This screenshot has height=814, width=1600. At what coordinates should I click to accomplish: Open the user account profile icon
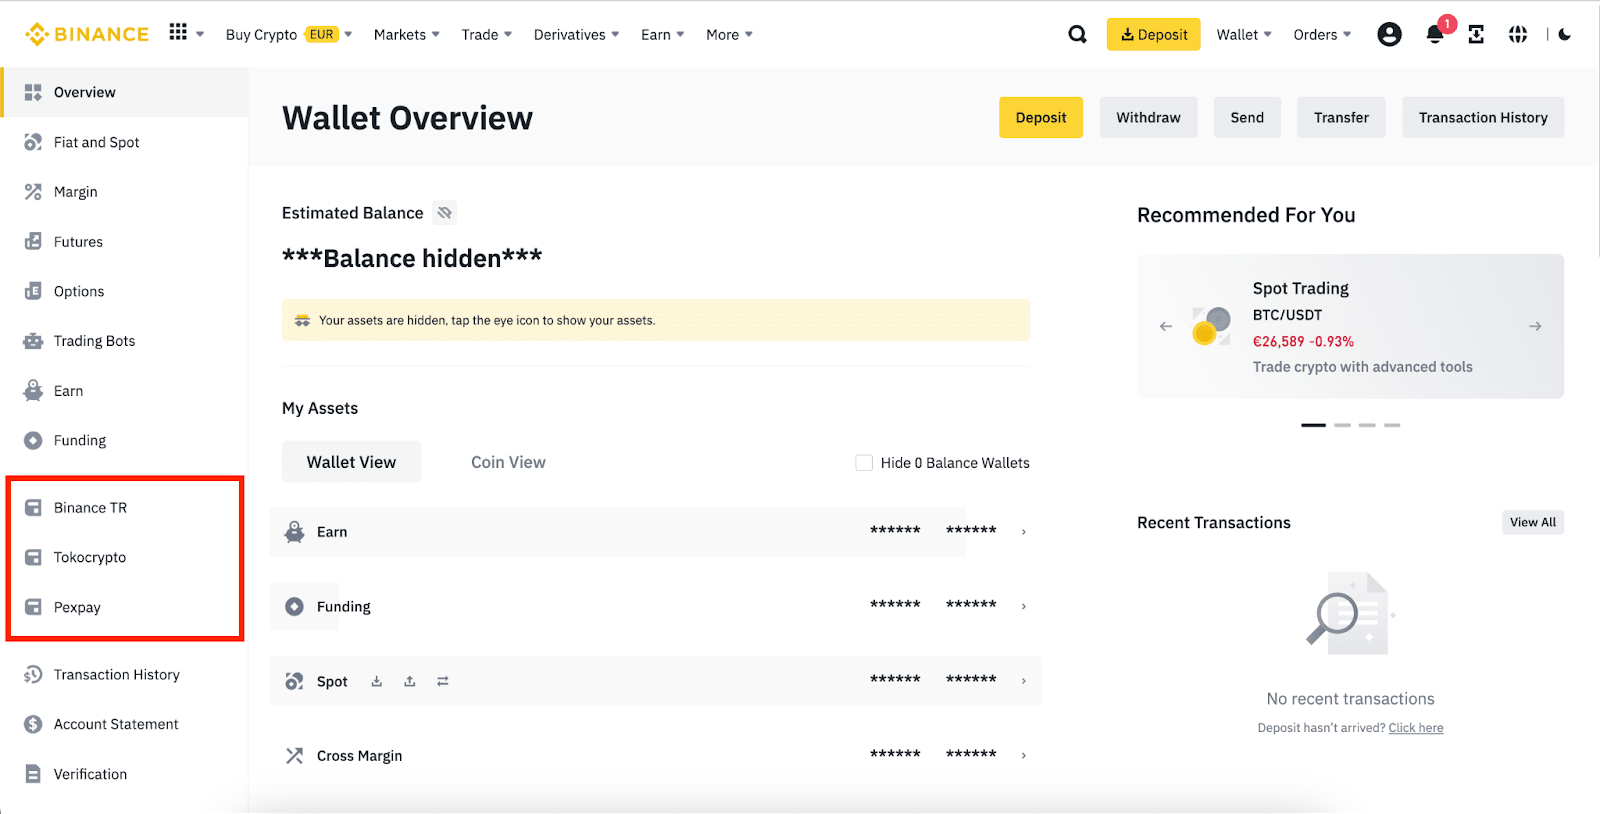[x=1389, y=35]
